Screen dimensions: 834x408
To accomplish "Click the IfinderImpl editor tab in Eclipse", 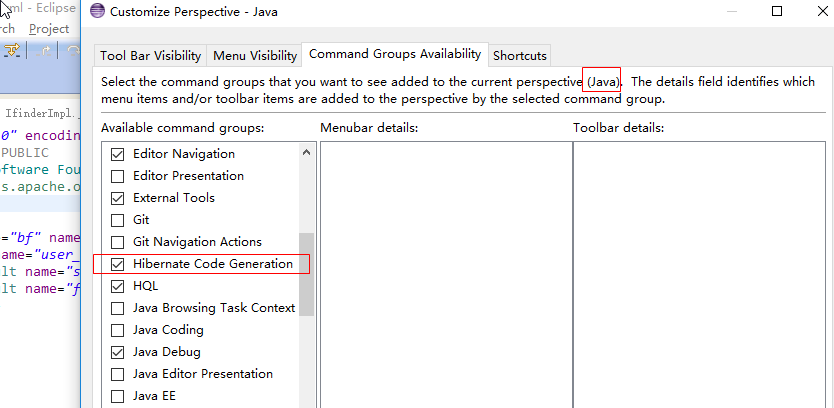I will tap(42, 113).
